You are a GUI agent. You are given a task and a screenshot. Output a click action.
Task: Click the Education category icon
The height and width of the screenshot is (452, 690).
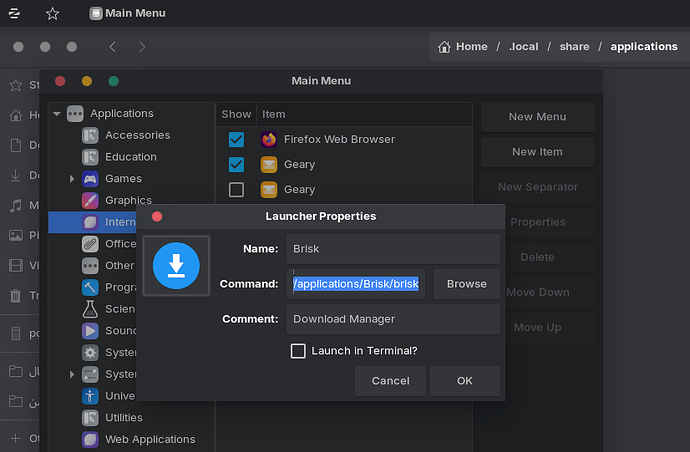pyautogui.click(x=90, y=157)
